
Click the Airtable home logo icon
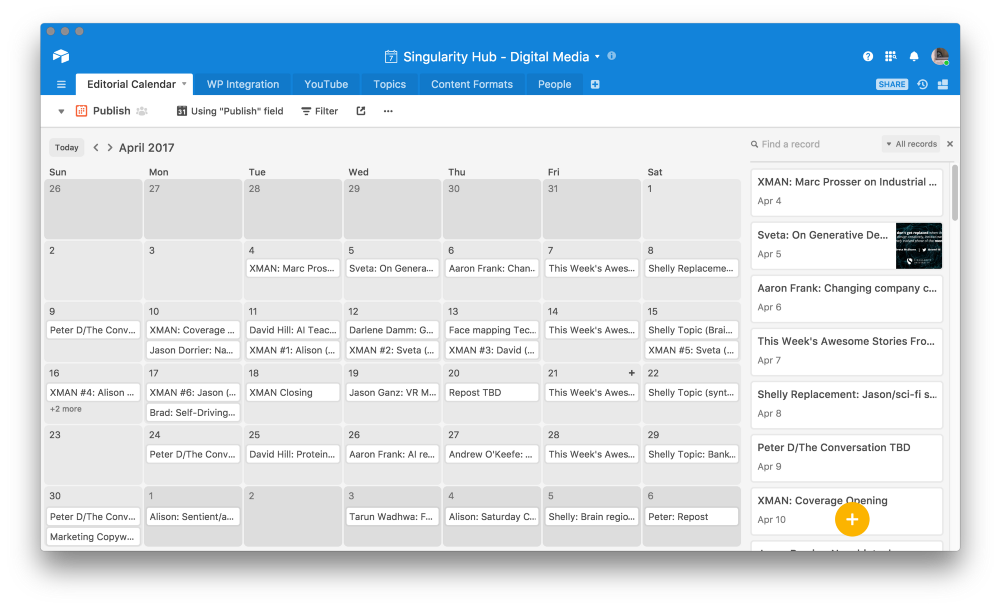point(61,56)
